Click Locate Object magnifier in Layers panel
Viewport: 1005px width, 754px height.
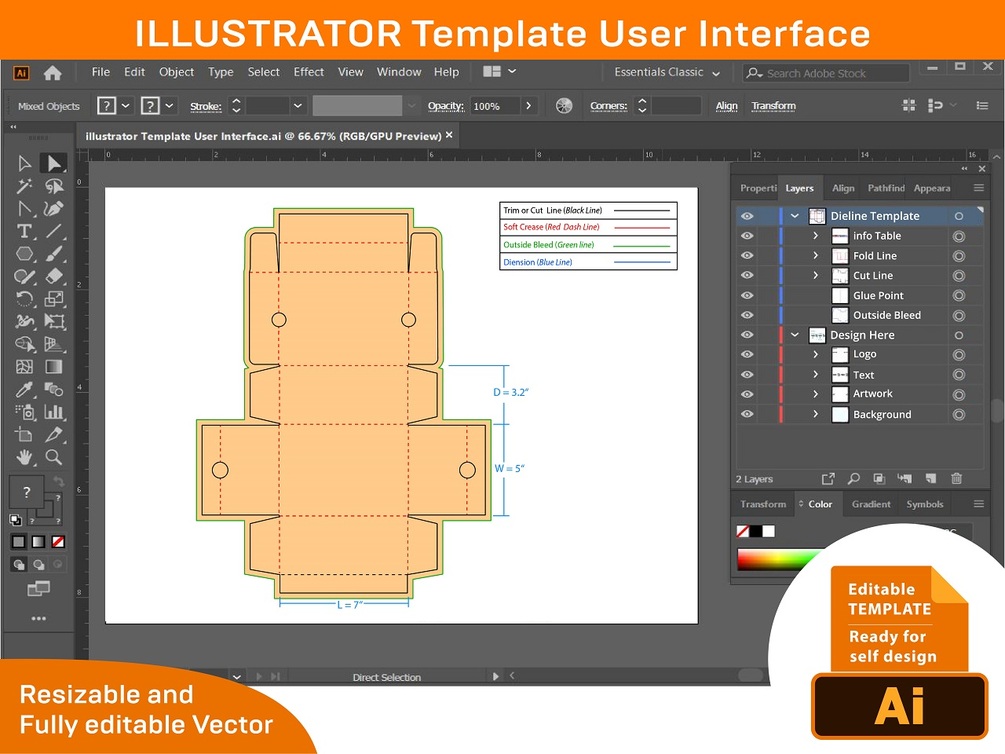tap(854, 478)
